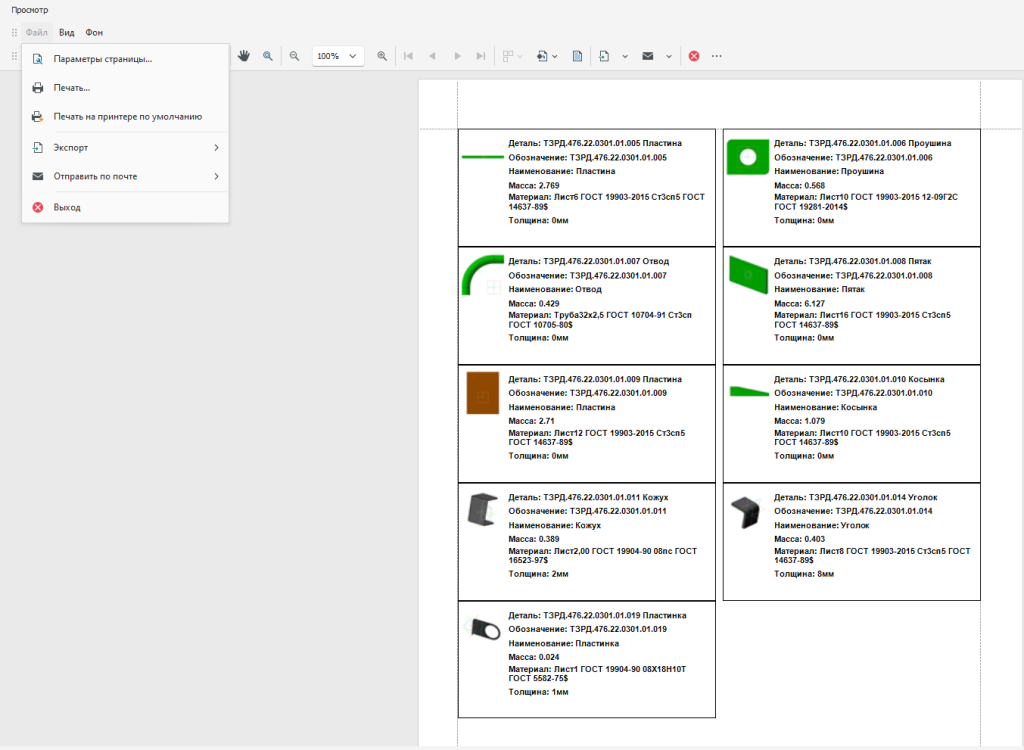Click the envelope send-by-mail toolbar icon
The height and width of the screenshot is (750, 1024).
[x=648, y=56]
